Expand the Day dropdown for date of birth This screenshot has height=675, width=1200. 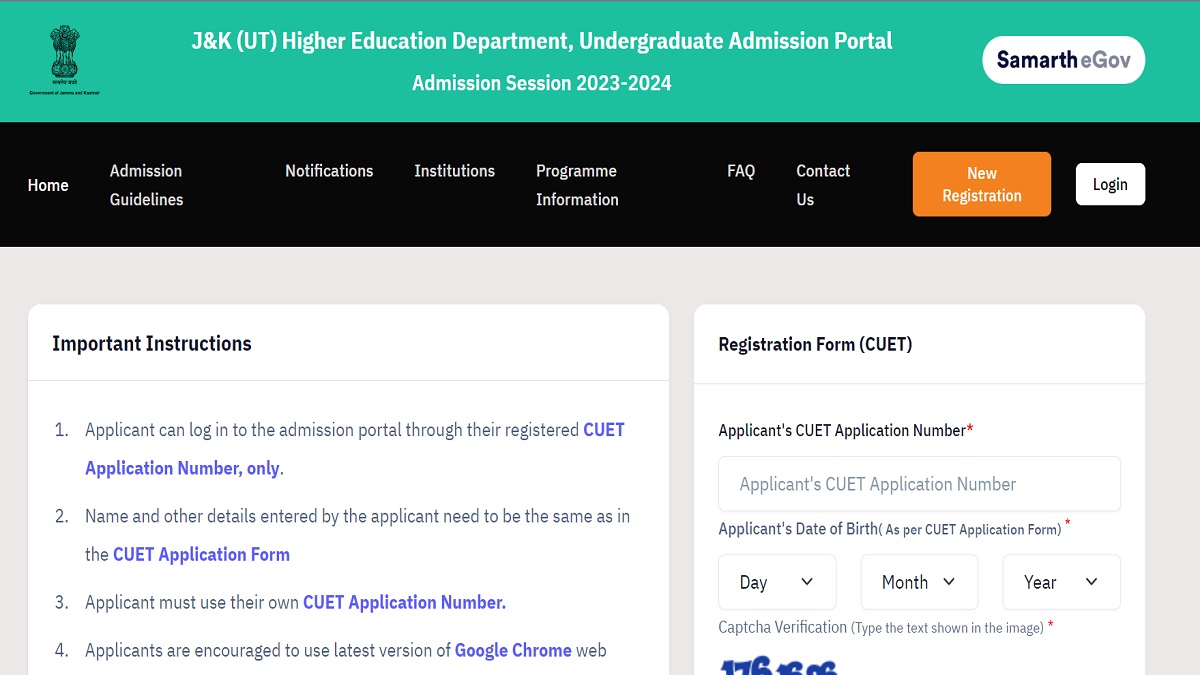(777, 582)
